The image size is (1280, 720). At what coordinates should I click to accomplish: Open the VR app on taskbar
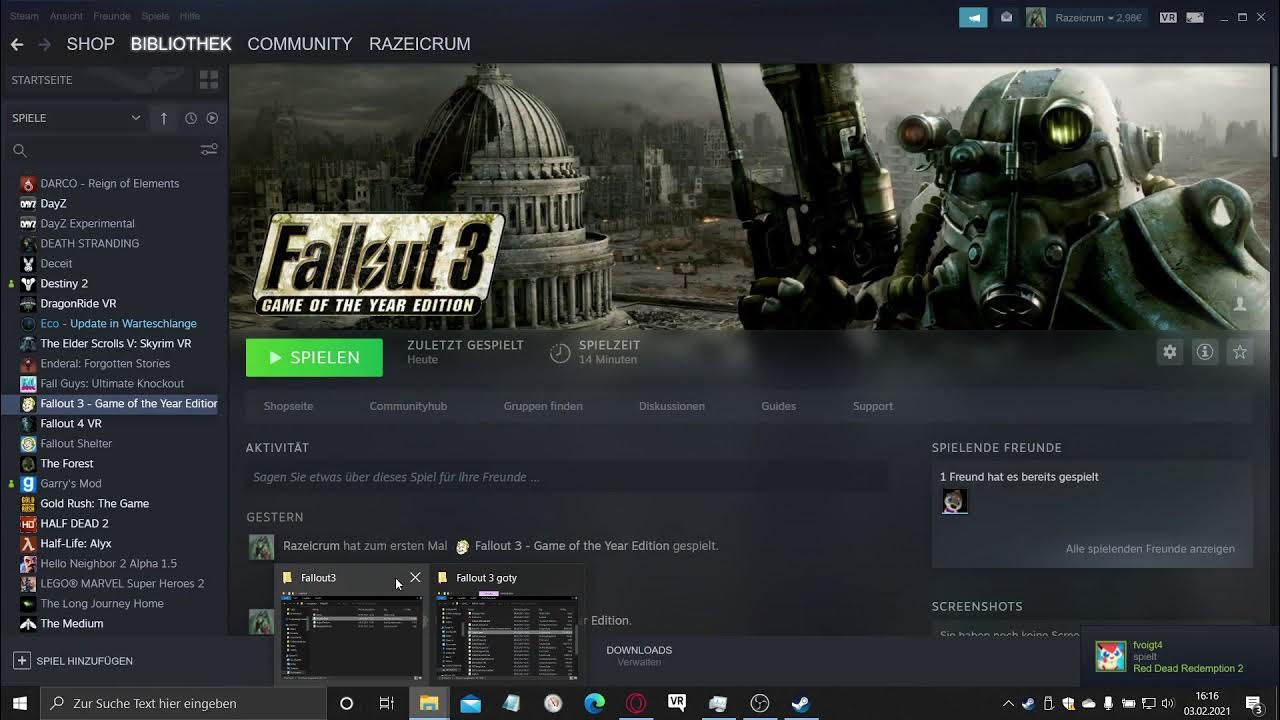(677, 703)
